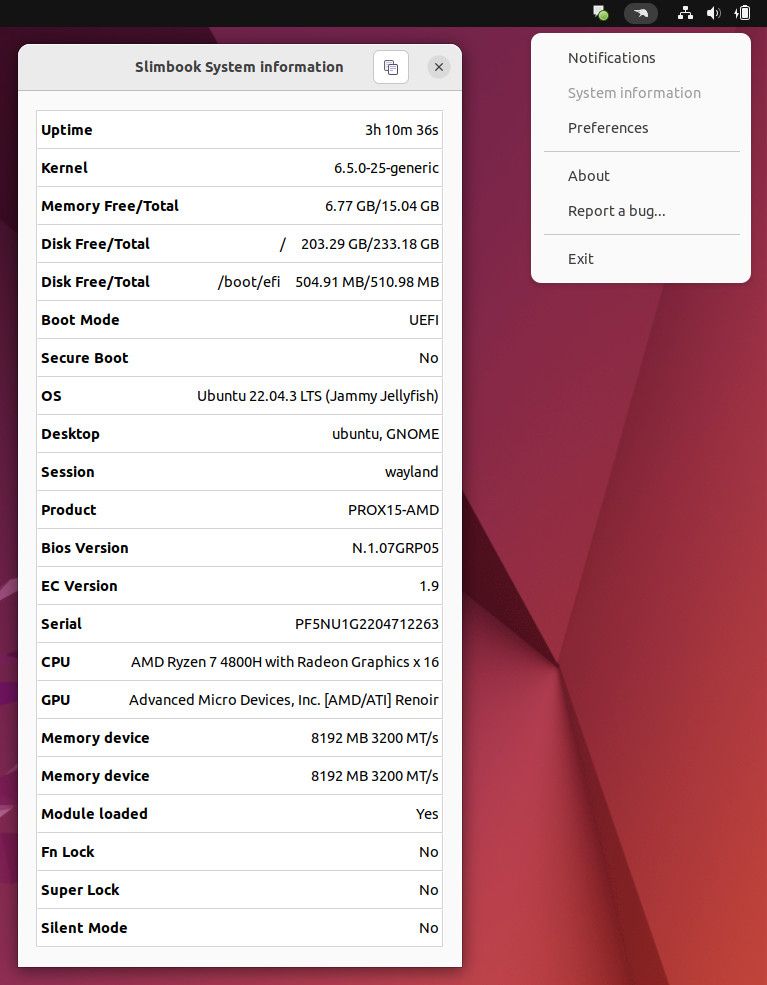Select Notifications from the tray menu
Viewport: 767px width, 985px height.
(611, 58)
